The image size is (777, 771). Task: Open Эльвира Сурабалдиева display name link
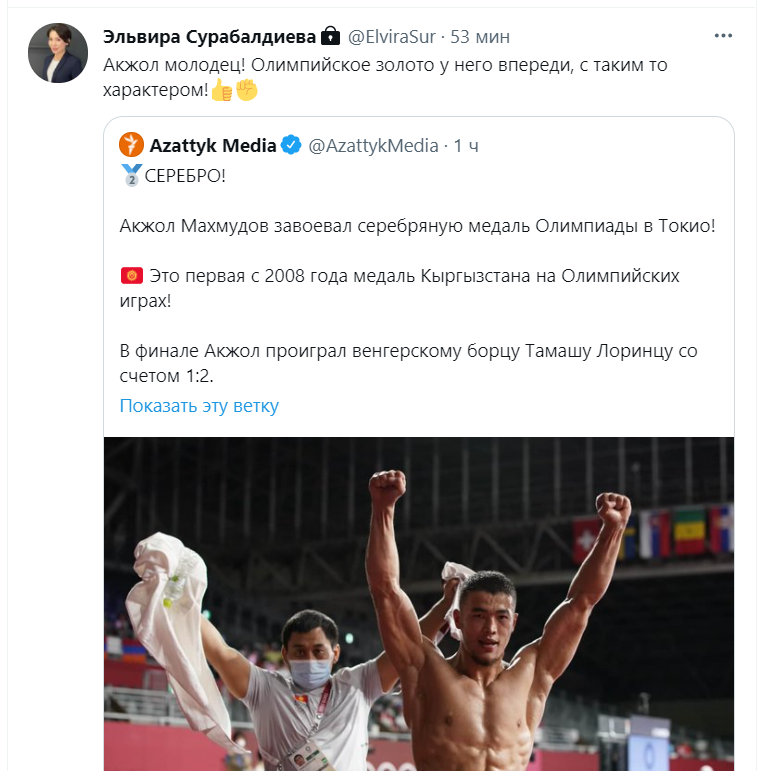point(210,37)
